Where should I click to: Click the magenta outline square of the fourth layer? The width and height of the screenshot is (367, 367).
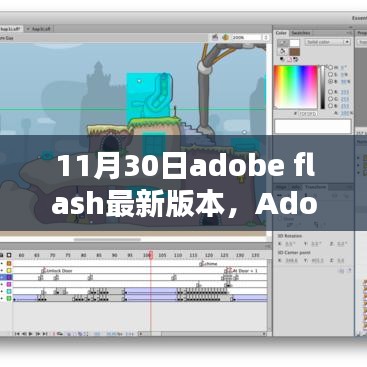9,284
